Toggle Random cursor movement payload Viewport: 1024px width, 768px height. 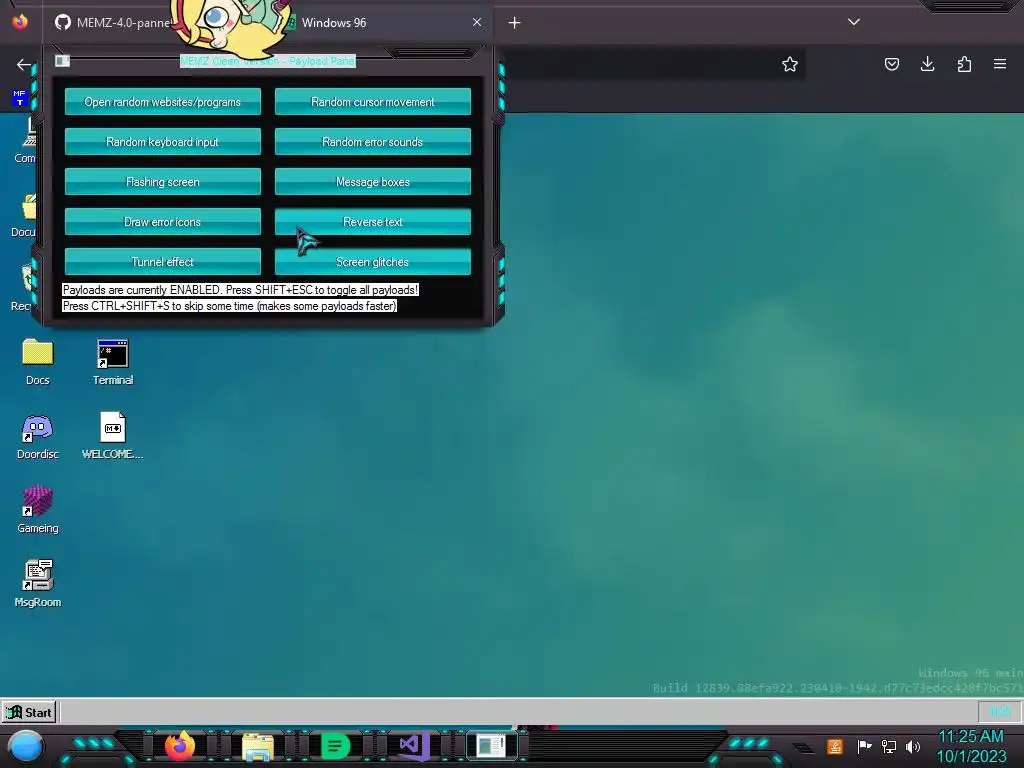point(372,102)
